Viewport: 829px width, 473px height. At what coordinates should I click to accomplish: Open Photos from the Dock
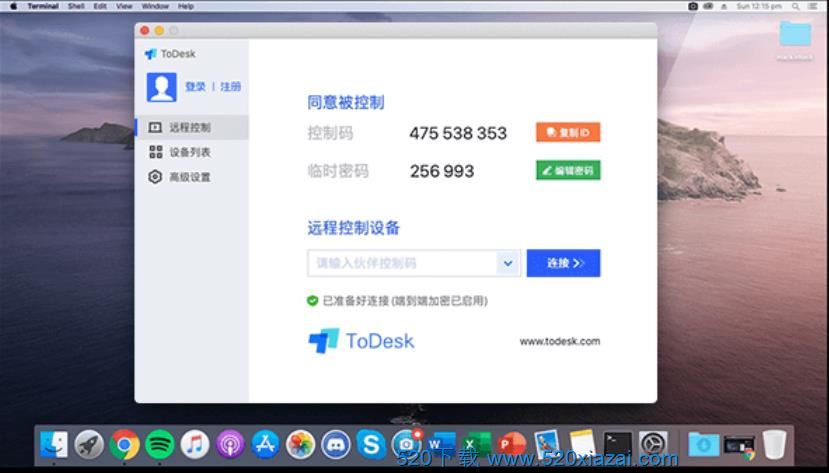[300, 444]
